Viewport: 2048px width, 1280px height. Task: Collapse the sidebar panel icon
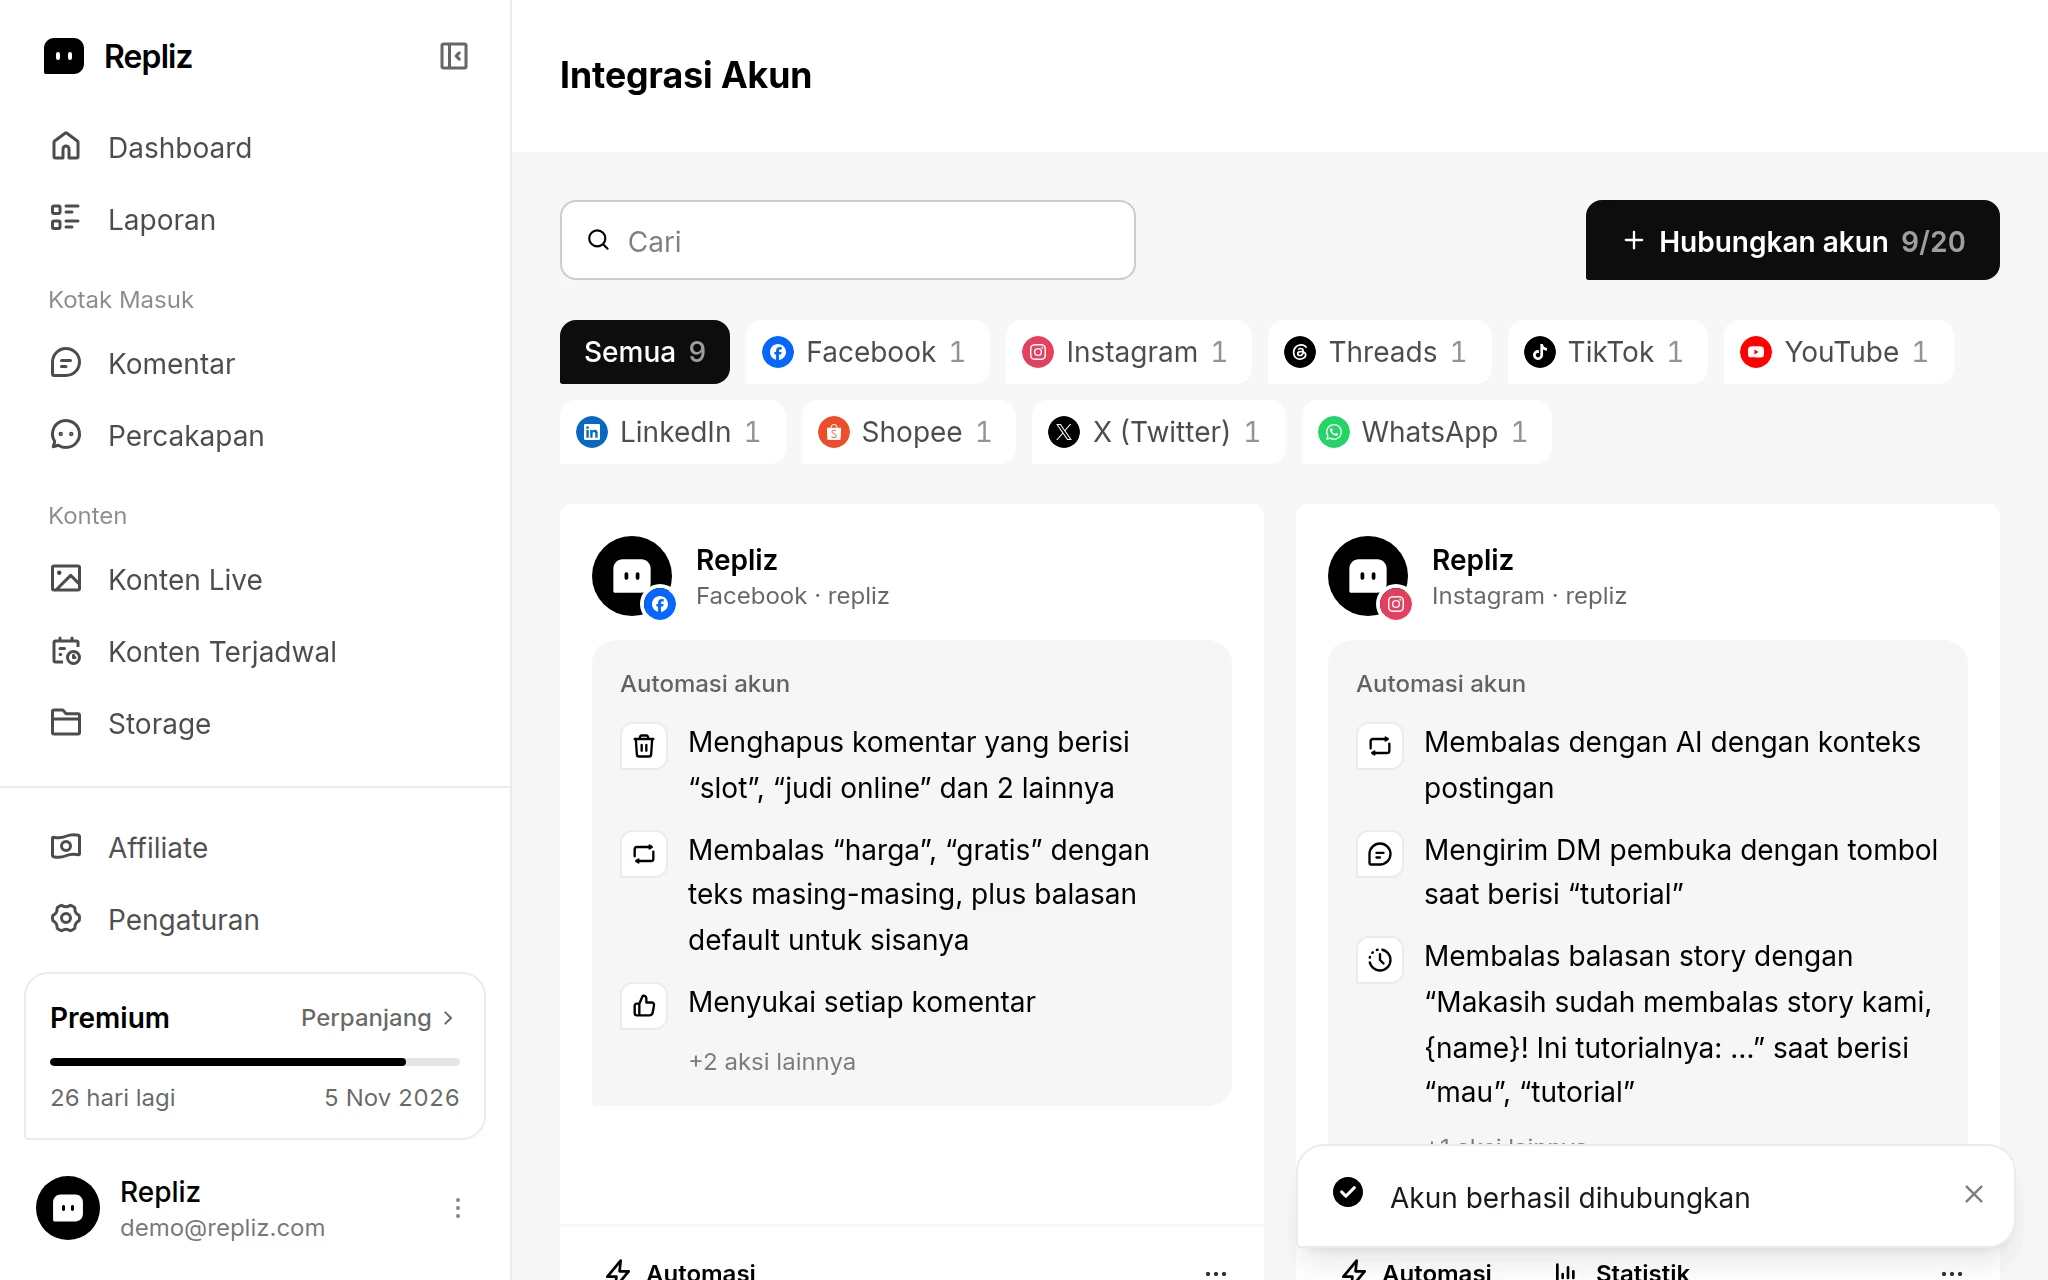[454, 56]
